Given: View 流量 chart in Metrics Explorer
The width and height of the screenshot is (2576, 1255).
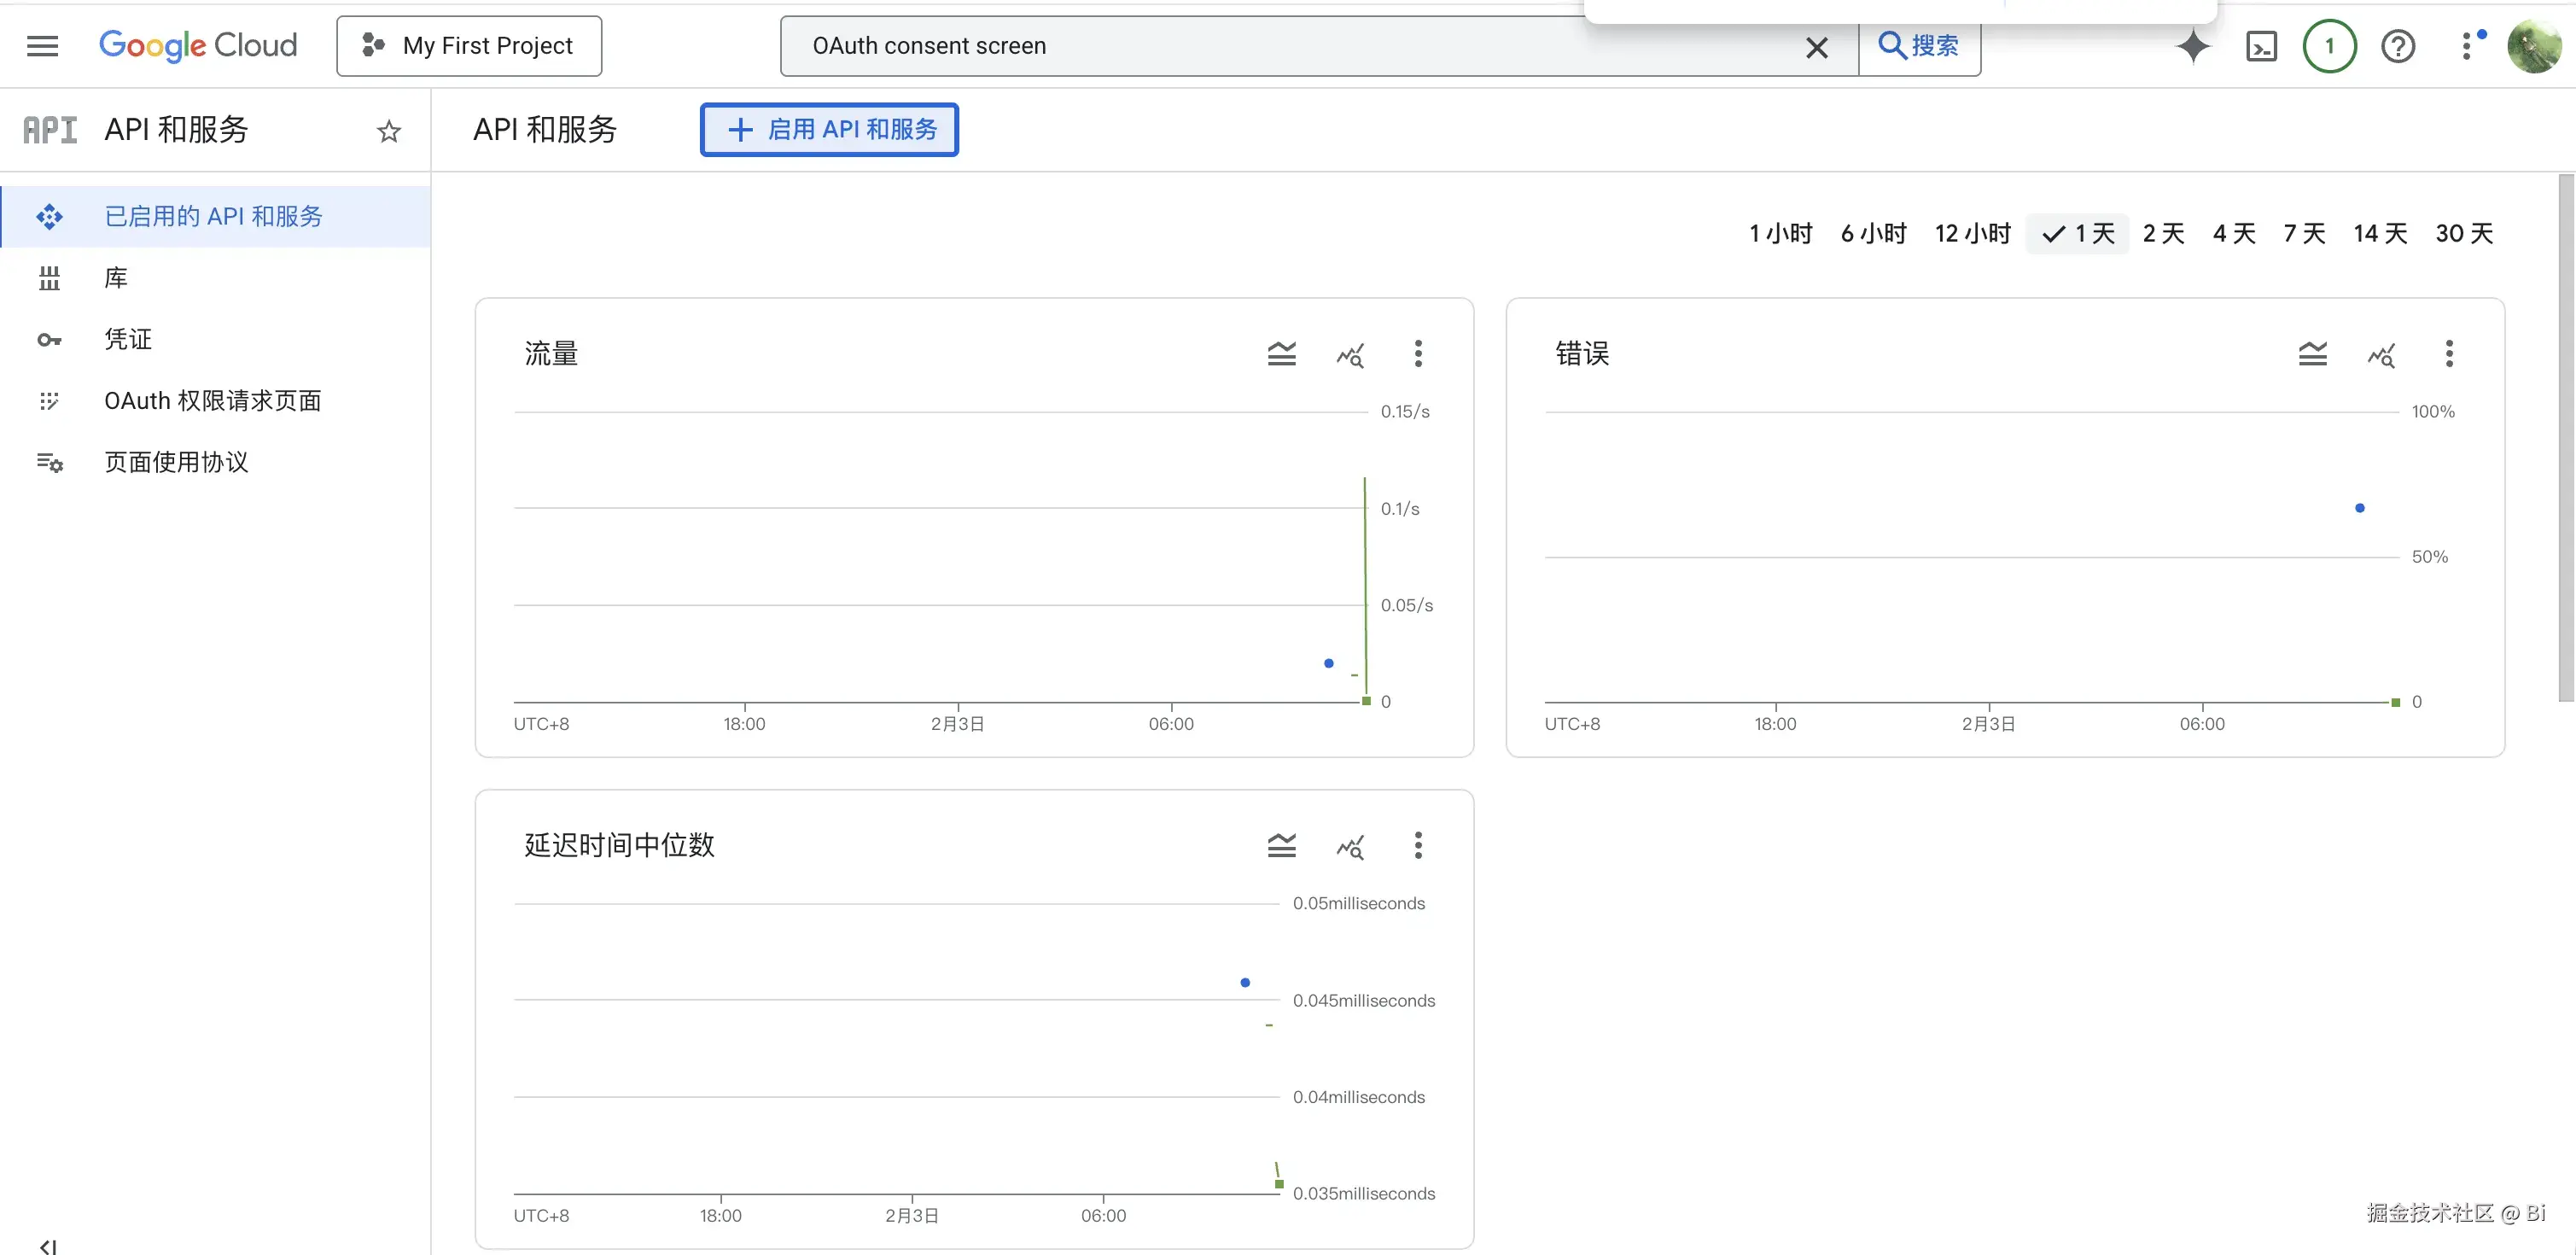Looking at the screenshot, I should 1351,354.
